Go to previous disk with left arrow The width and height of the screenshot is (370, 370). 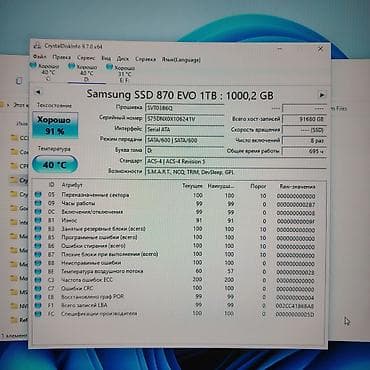coord(38,92)
